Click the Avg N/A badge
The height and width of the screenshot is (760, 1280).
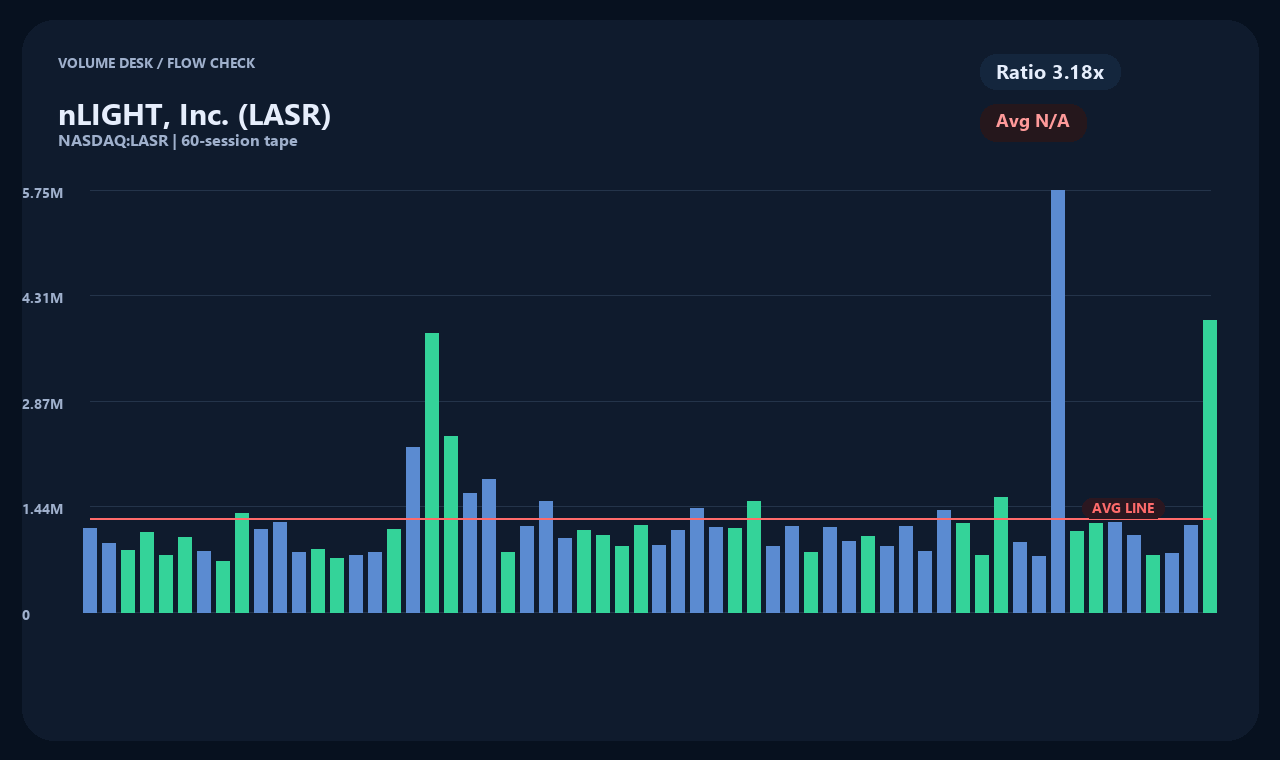[1033, 122]
